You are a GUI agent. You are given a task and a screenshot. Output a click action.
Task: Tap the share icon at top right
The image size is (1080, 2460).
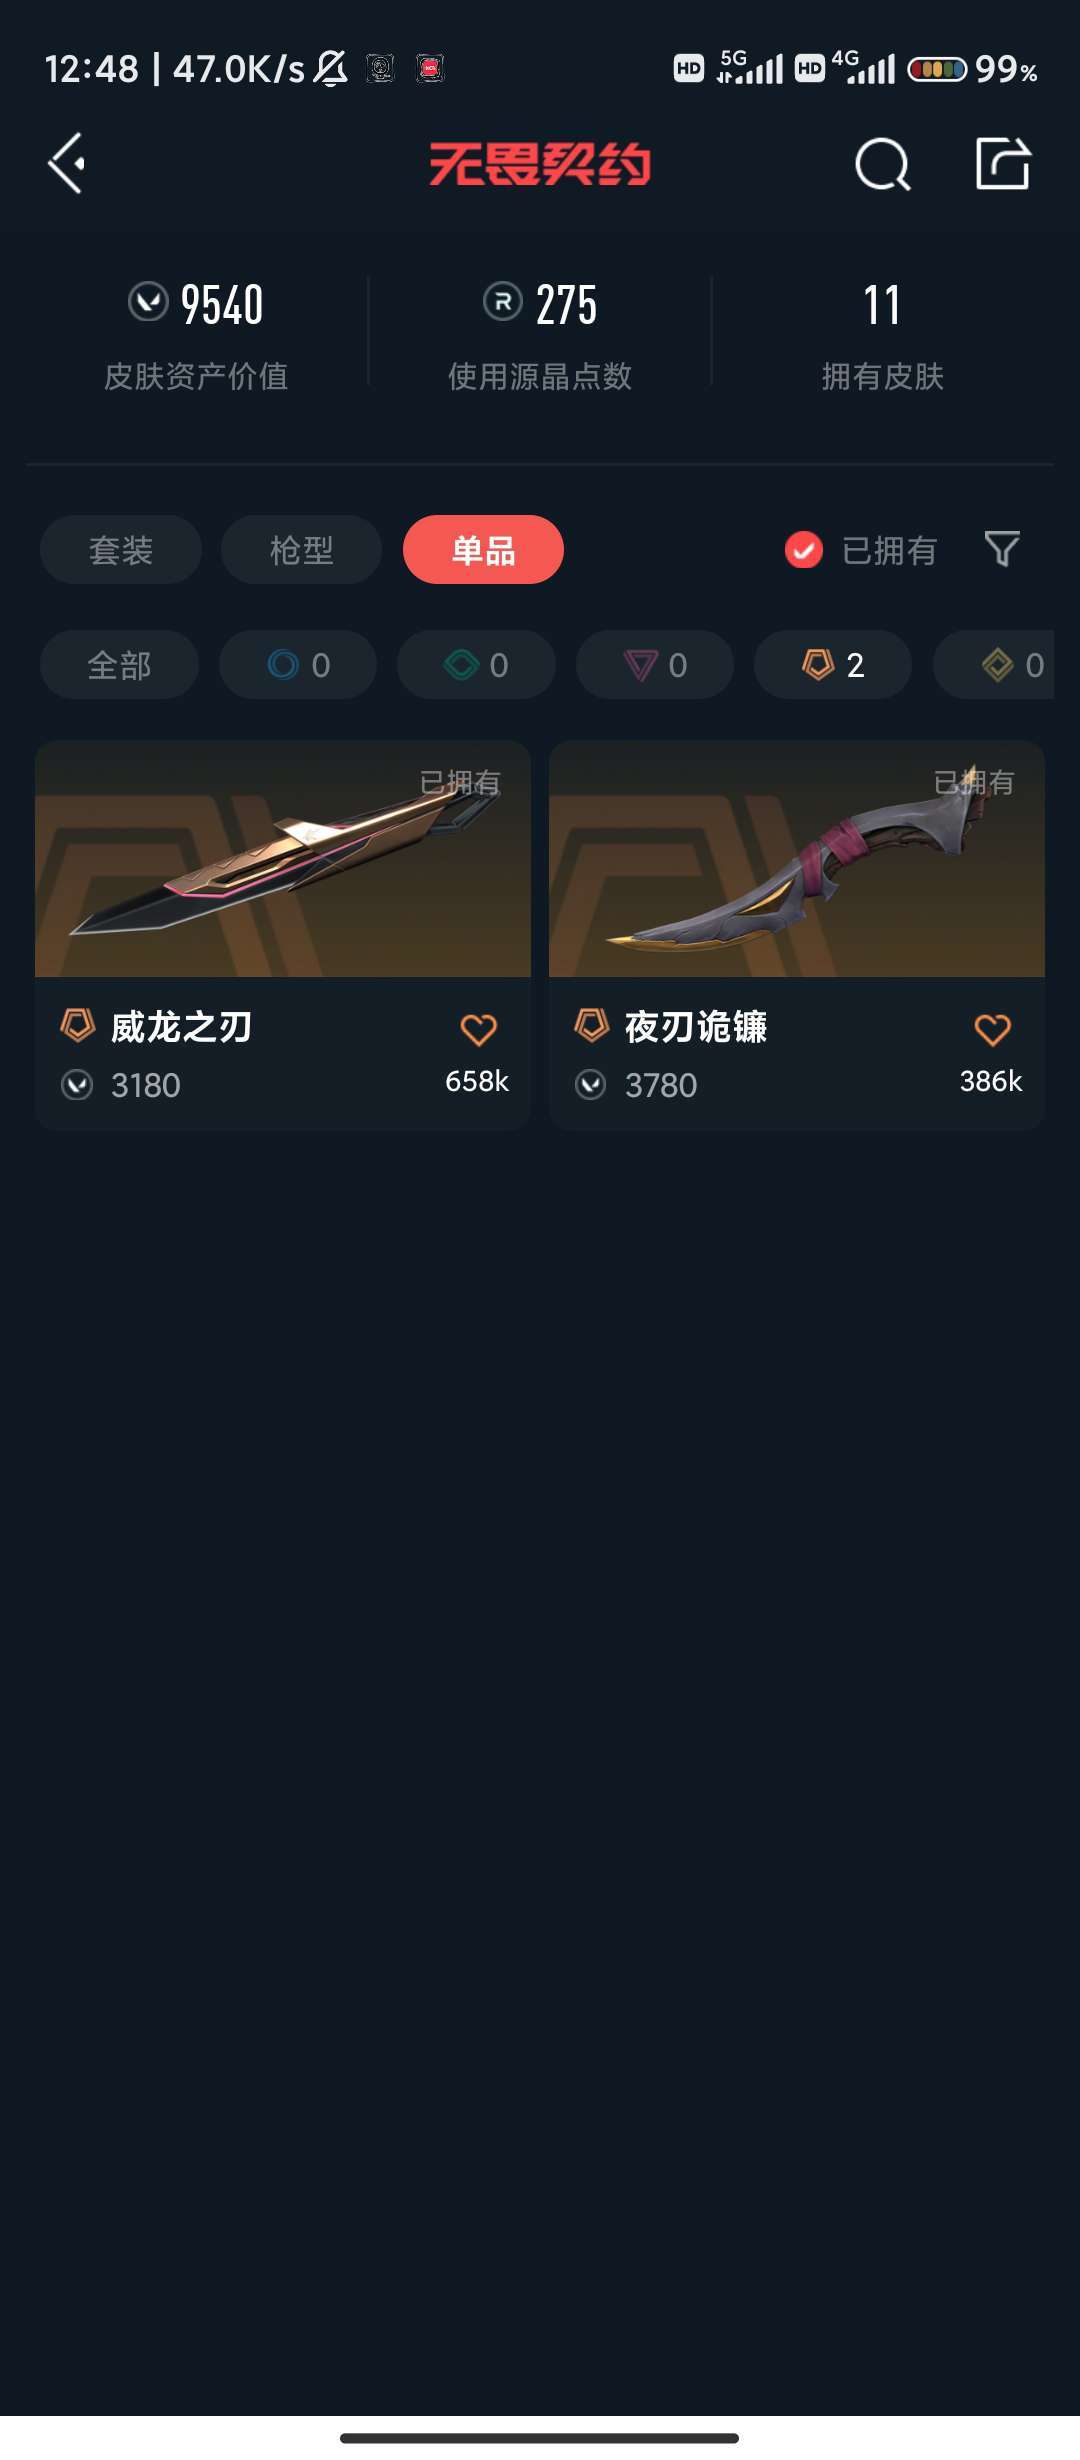[1003, 163]
